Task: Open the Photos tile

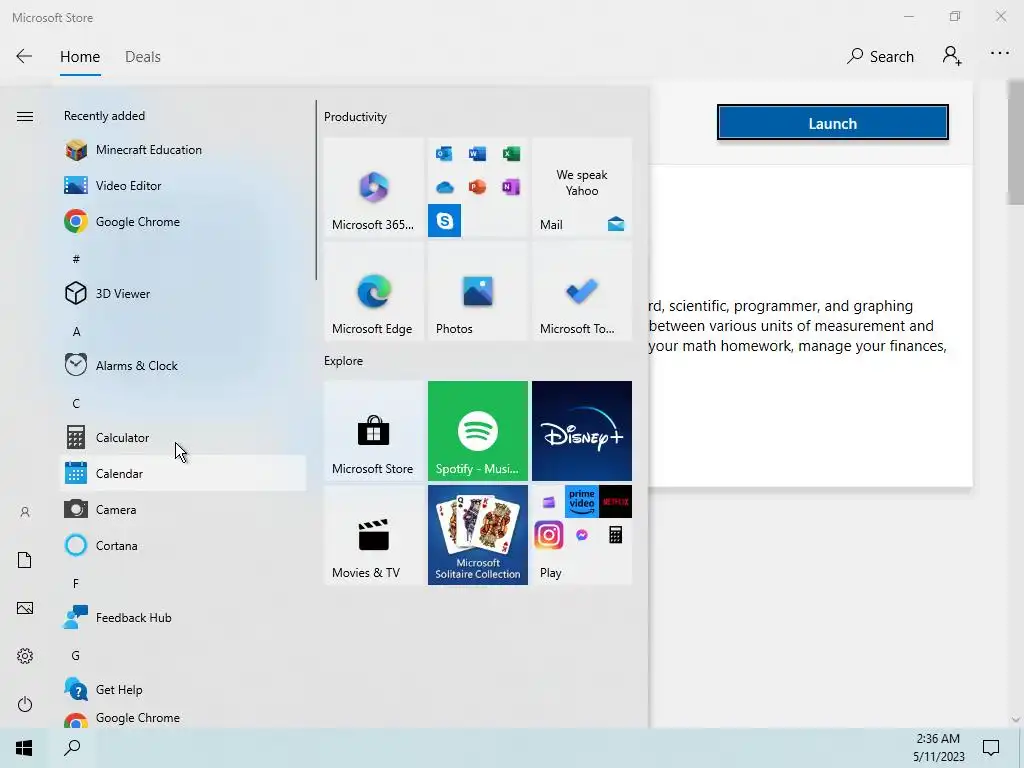Action: point(478,291)
